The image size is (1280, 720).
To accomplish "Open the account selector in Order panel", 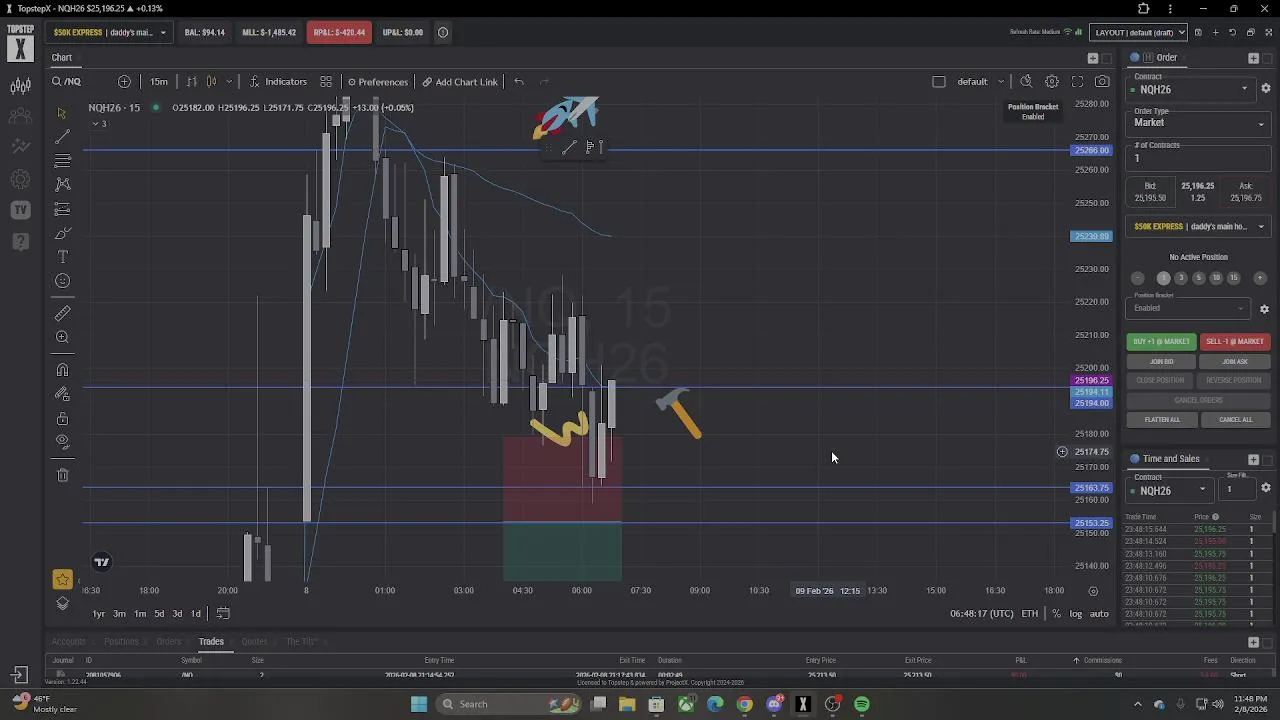I will [x=1198, y=227].
